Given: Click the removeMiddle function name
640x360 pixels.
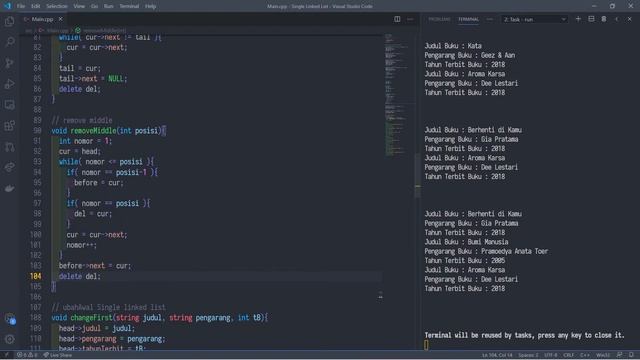Looking at the screenshot, I should coord(93,131).
